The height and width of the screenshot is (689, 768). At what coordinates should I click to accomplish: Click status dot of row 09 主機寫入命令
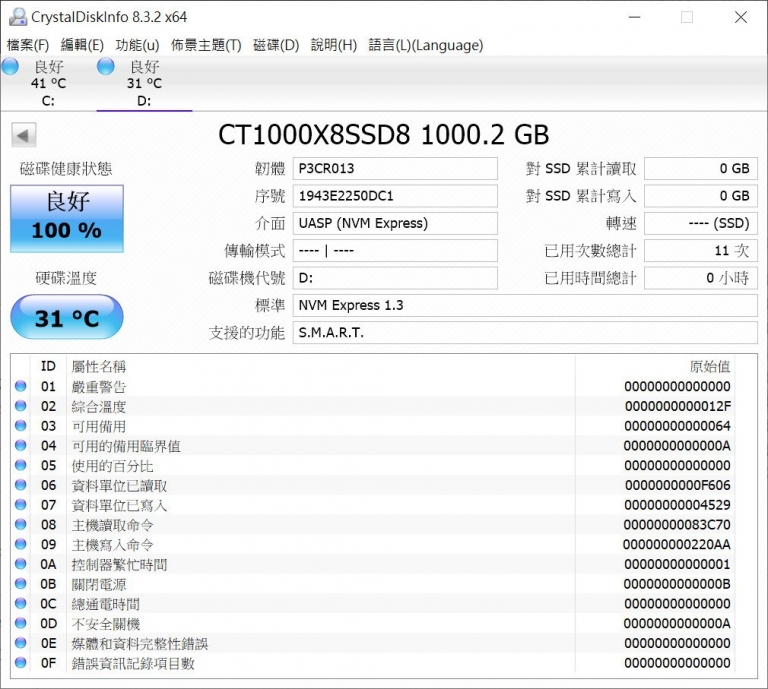point(21,545)
